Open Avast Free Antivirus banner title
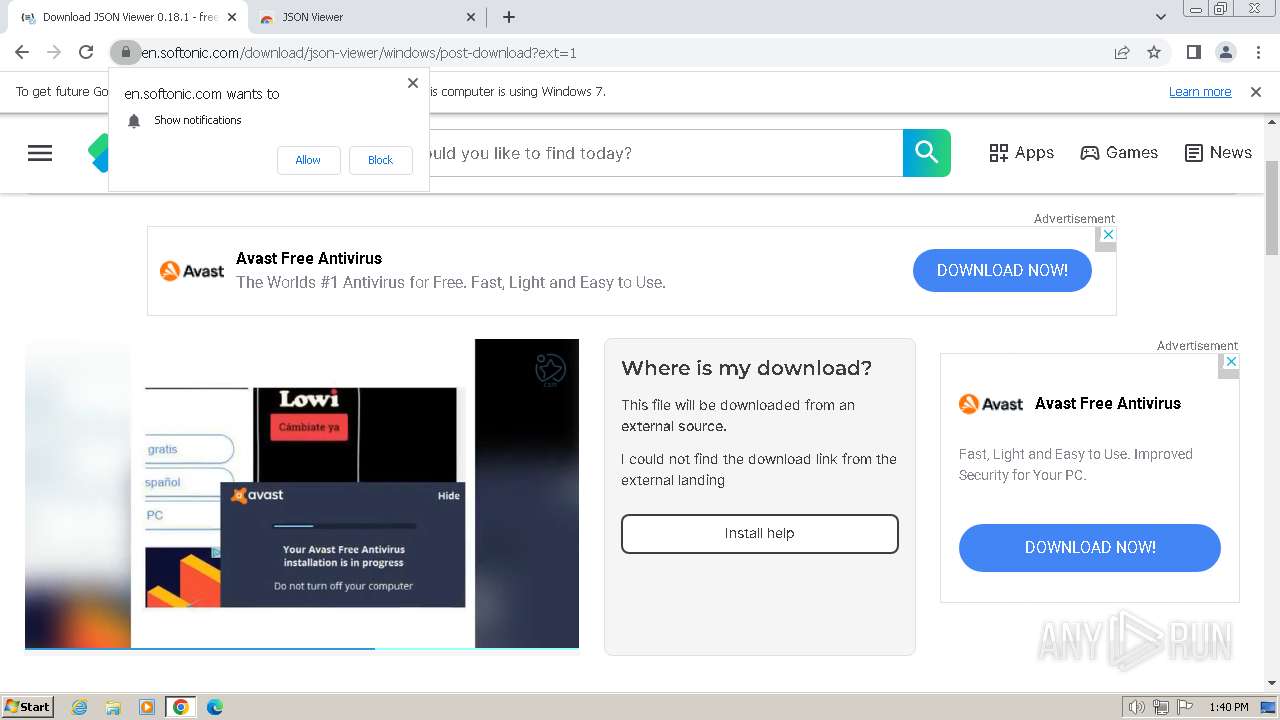Viewport: 1280px width, 720px height. 309,258
